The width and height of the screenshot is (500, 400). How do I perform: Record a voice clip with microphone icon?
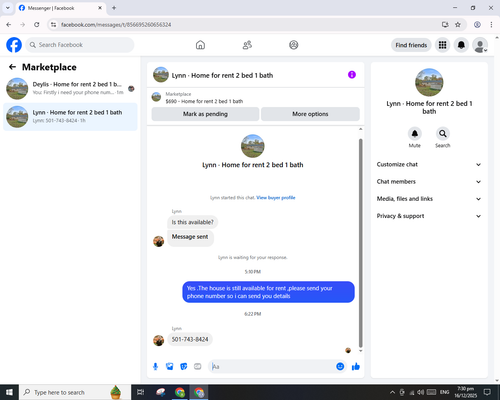point(155,367)
